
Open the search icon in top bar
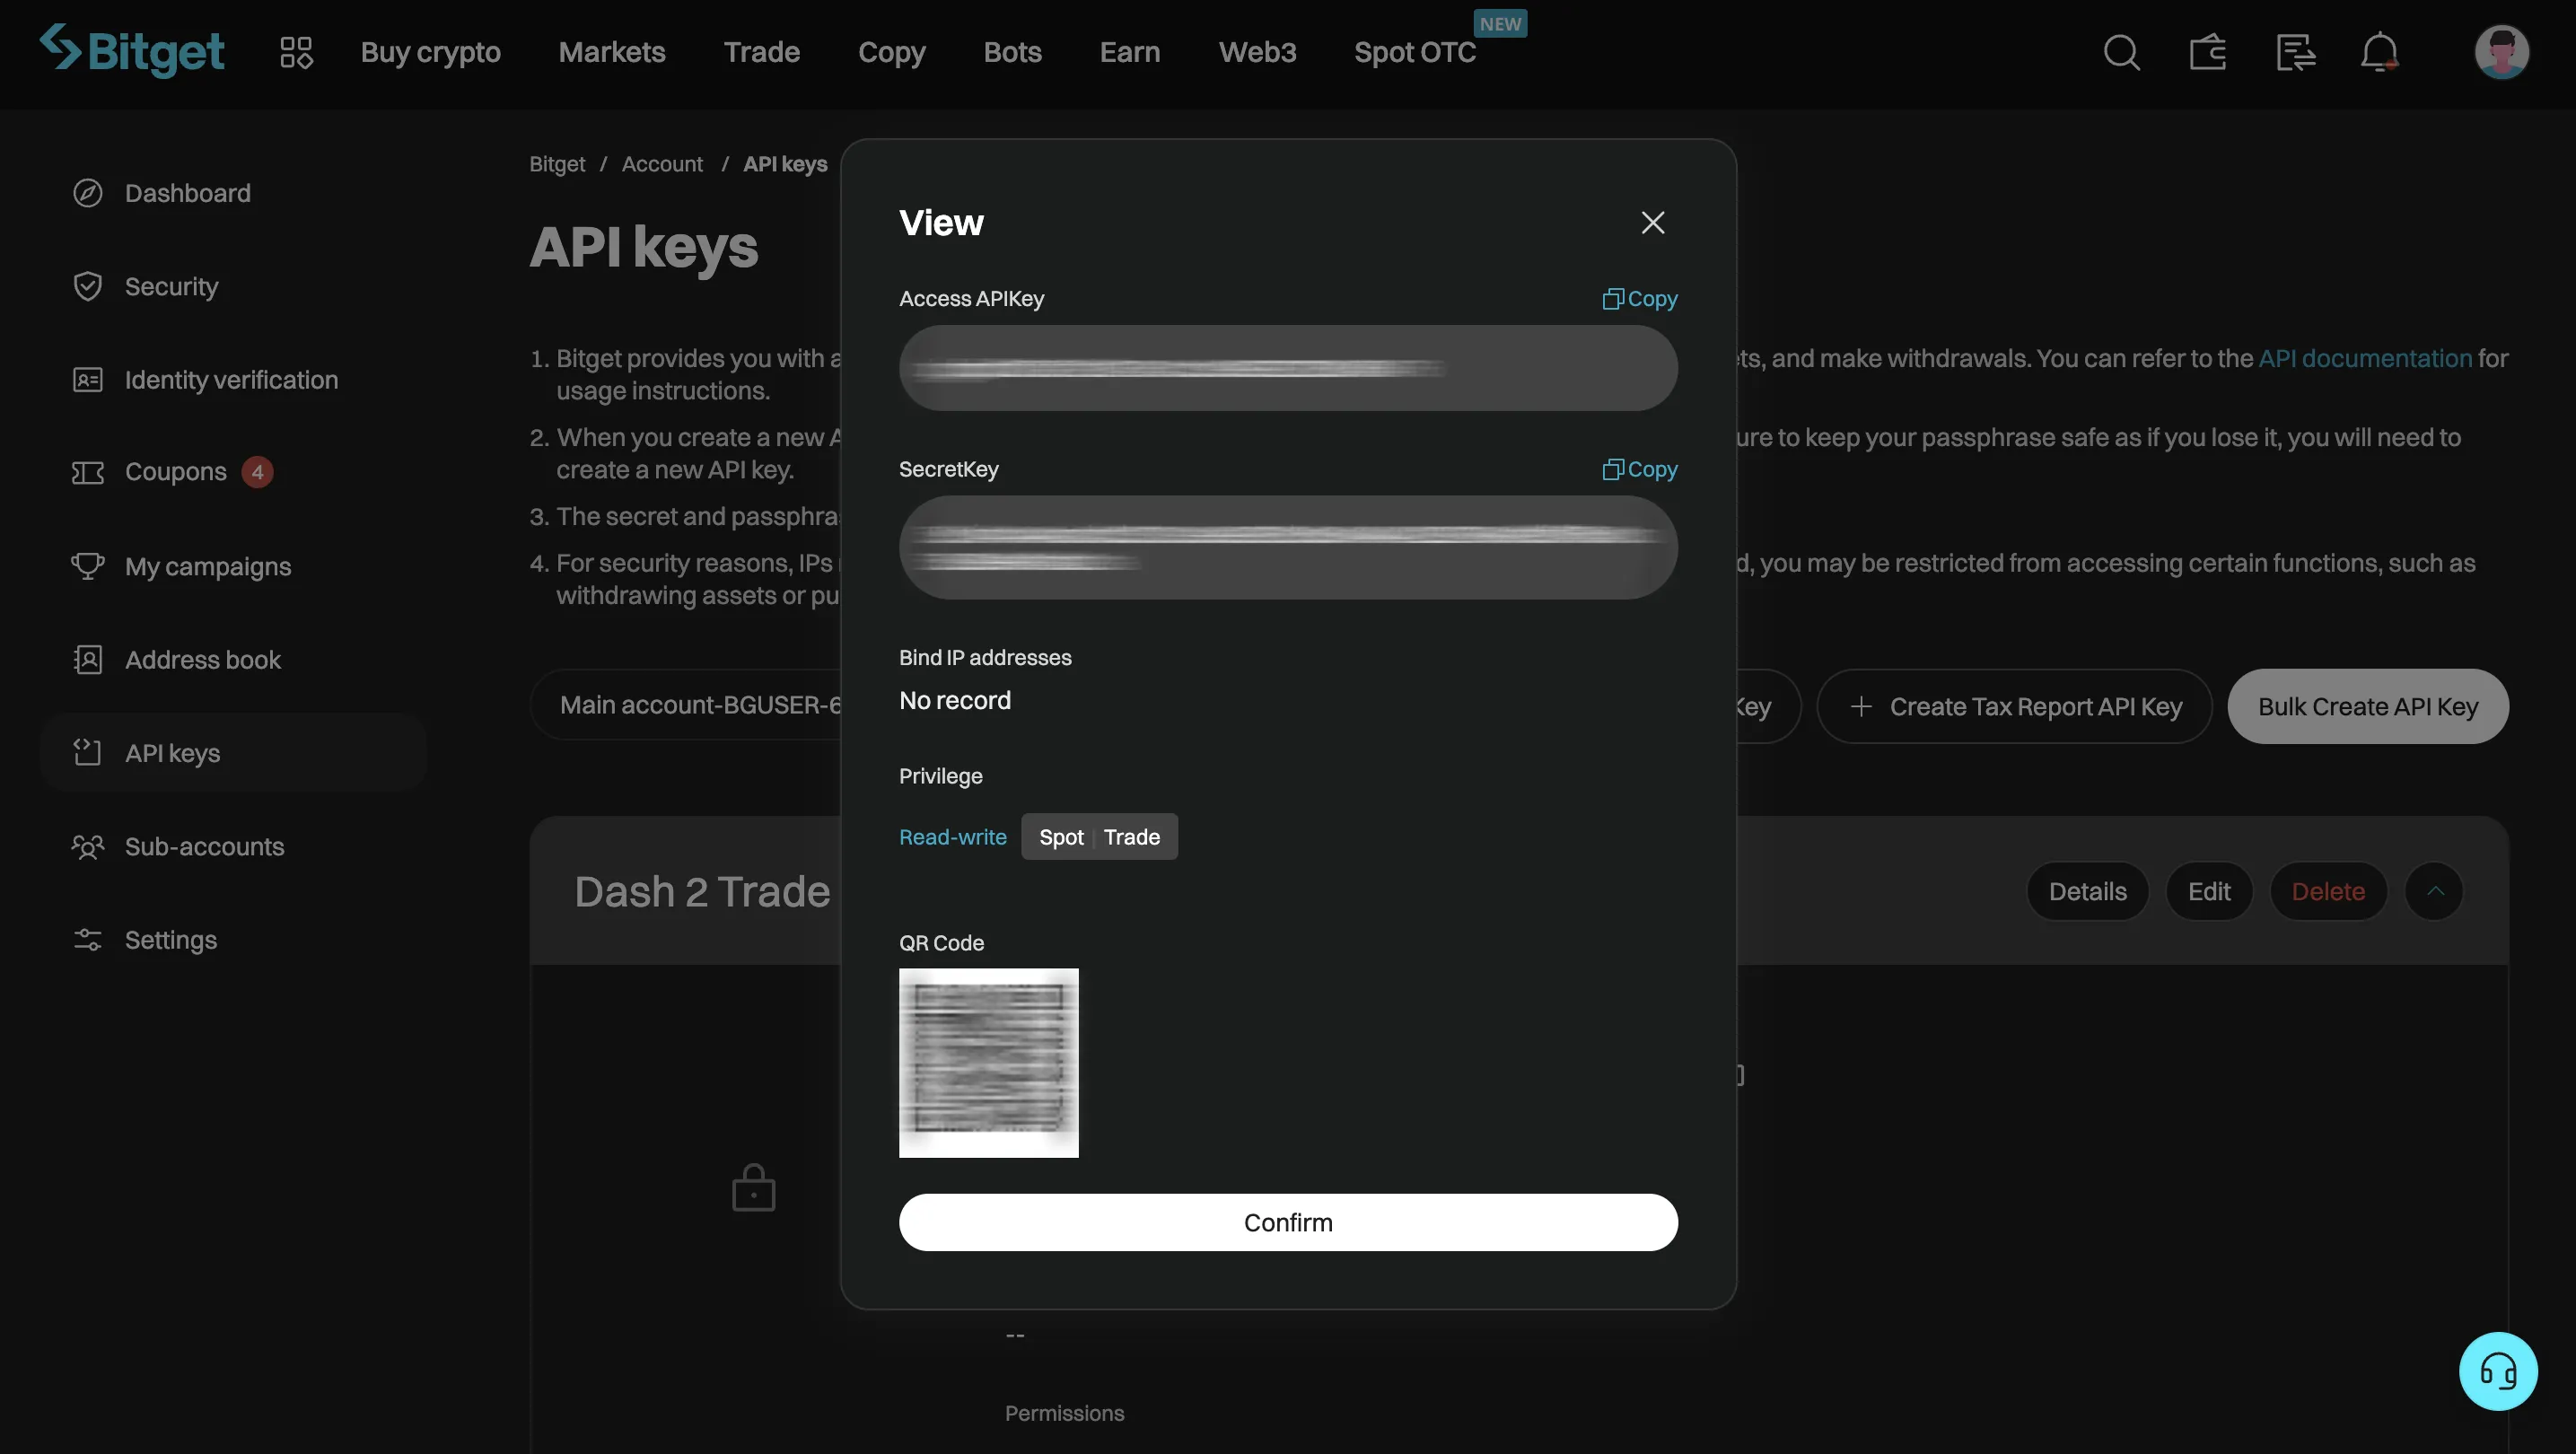click(x=2122, y=52)
